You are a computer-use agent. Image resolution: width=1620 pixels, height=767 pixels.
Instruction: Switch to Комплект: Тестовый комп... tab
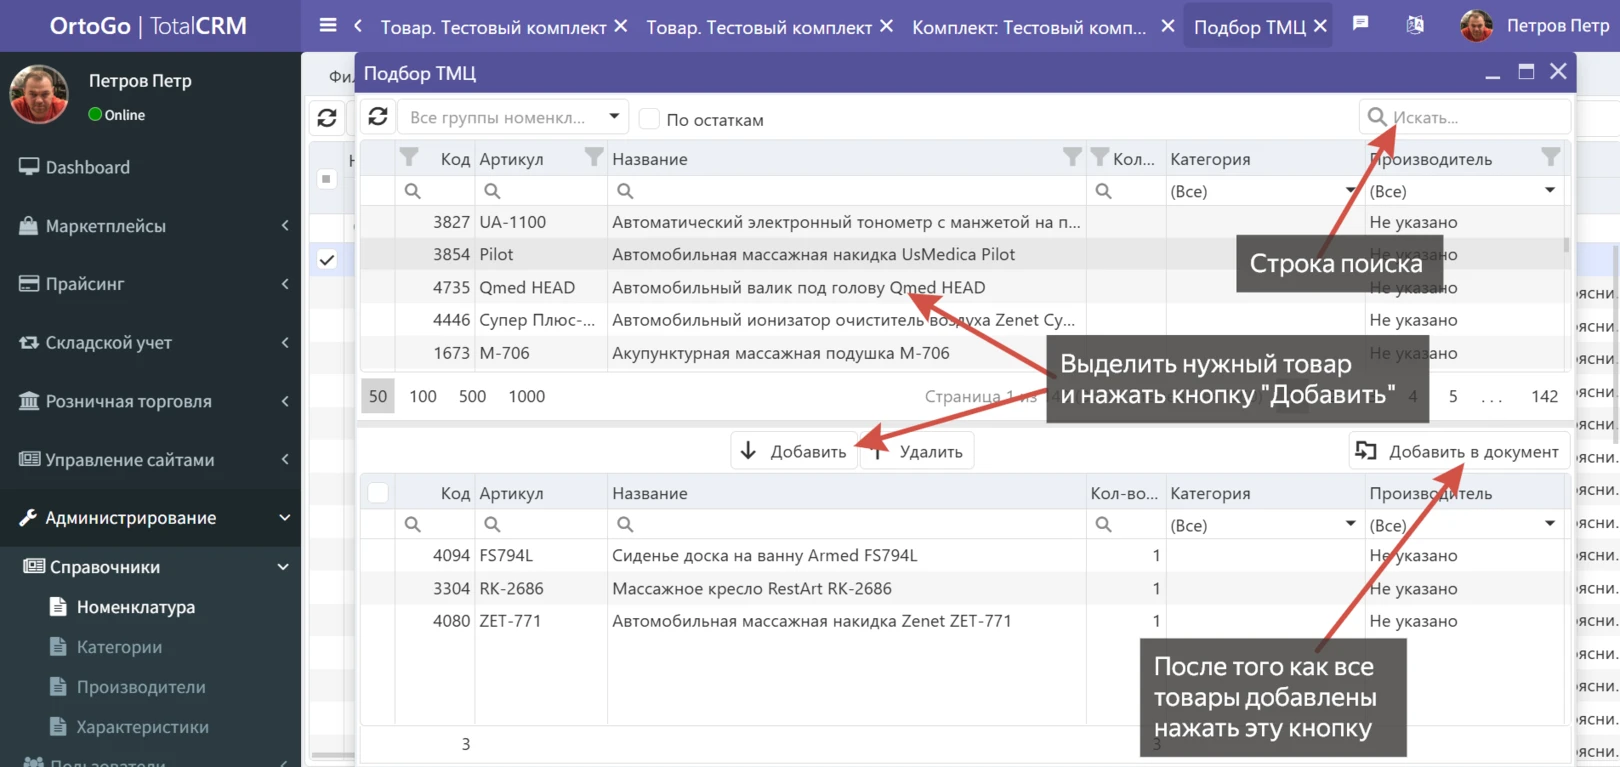(x=1029, y=27)
